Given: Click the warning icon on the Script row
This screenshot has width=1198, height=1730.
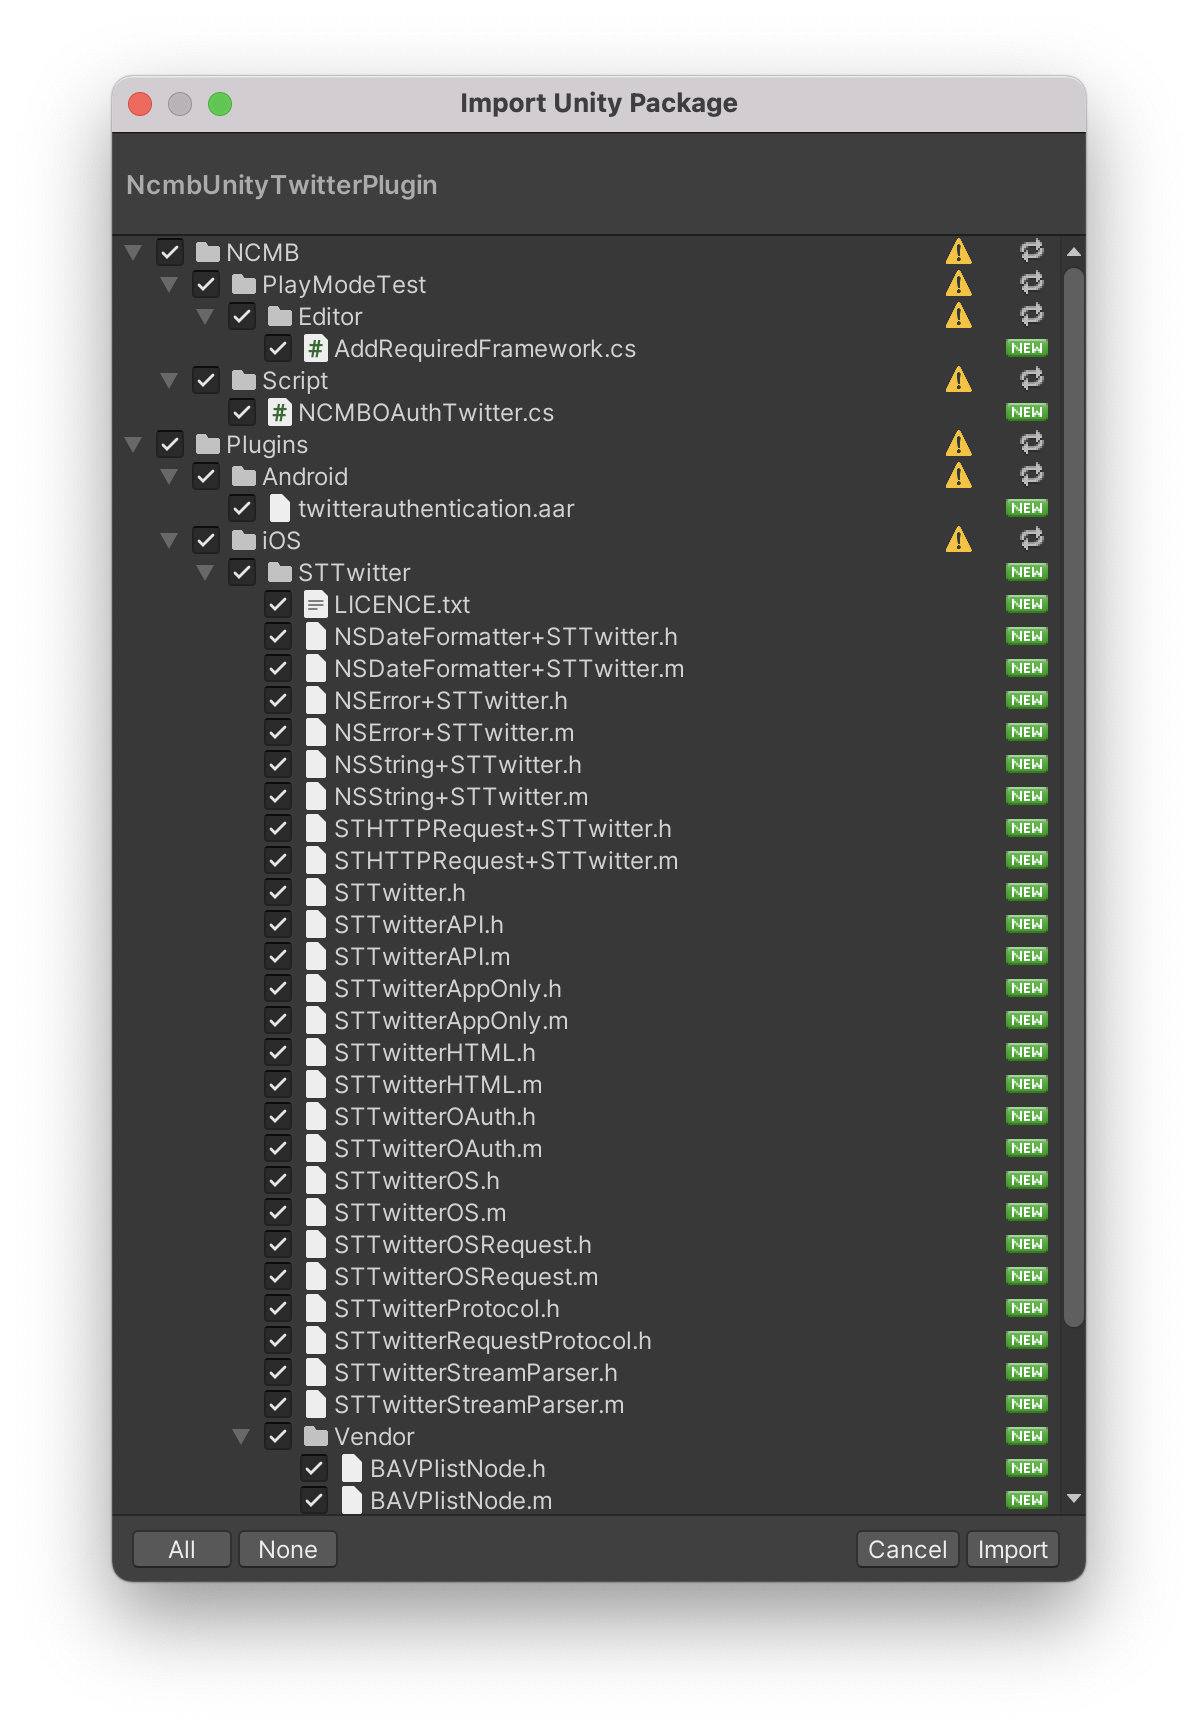Looking at the screenshot, I should coord(958,380).
